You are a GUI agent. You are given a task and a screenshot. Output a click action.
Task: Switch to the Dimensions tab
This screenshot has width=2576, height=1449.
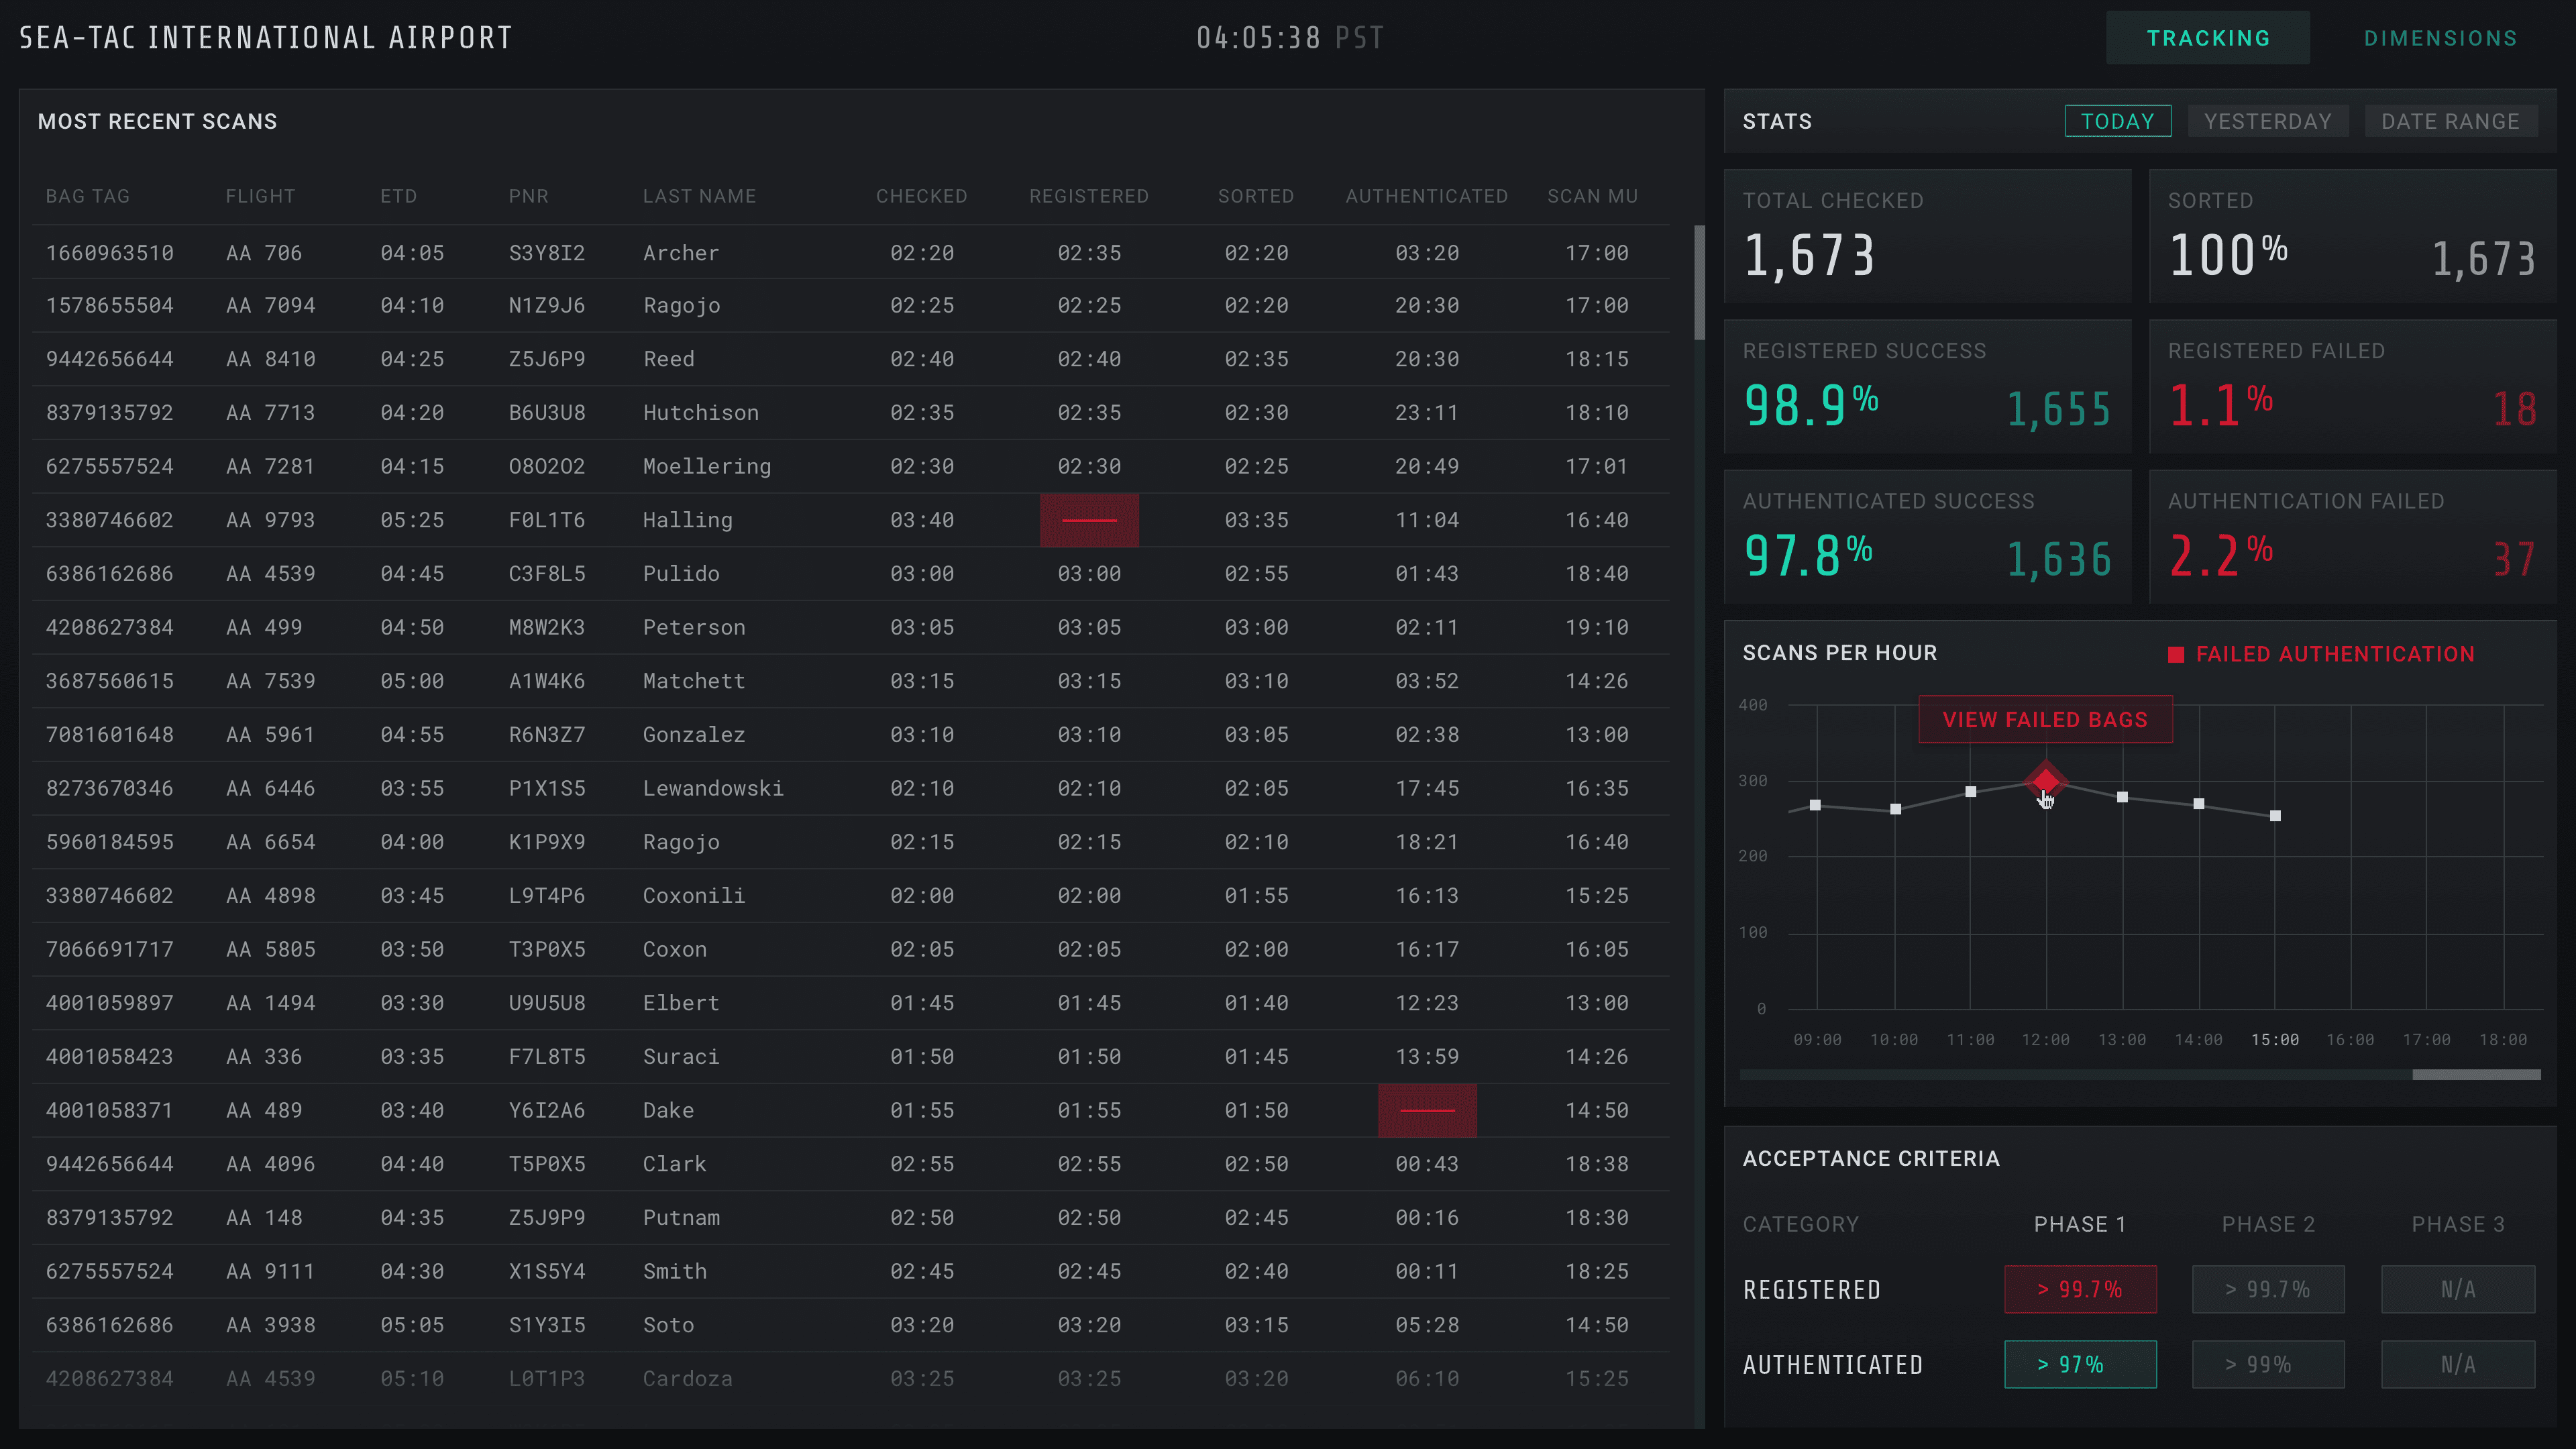point(2440,38)
